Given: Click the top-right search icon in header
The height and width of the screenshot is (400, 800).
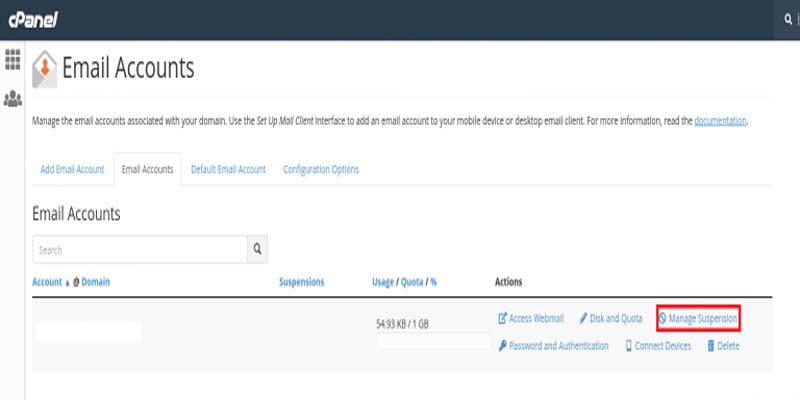Looking at the screenshot, I should (788, 20).
